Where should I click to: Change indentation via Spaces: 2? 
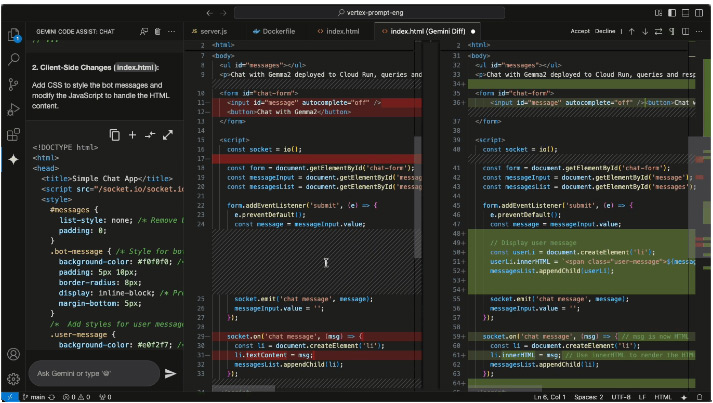(x=588, y=397)
